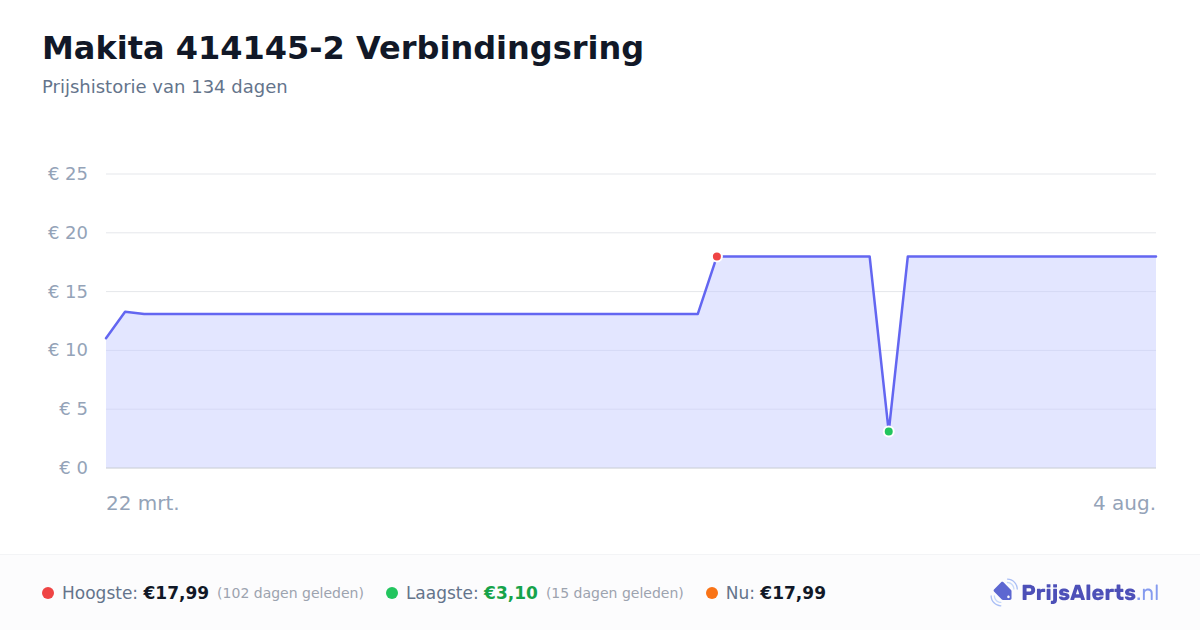Click the orange dot beside Nu

pos(712,593)
